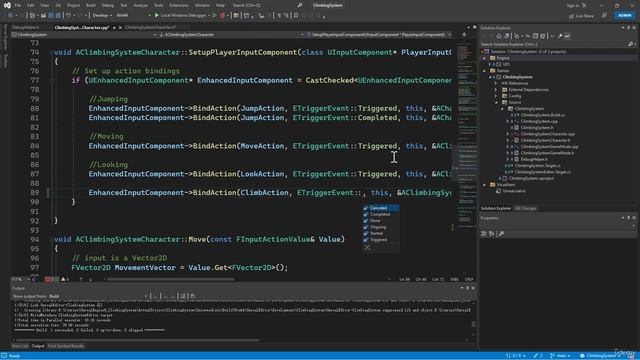640x360 pixels.
Task: Select Started in IntelliSense list
Action: 380,233
